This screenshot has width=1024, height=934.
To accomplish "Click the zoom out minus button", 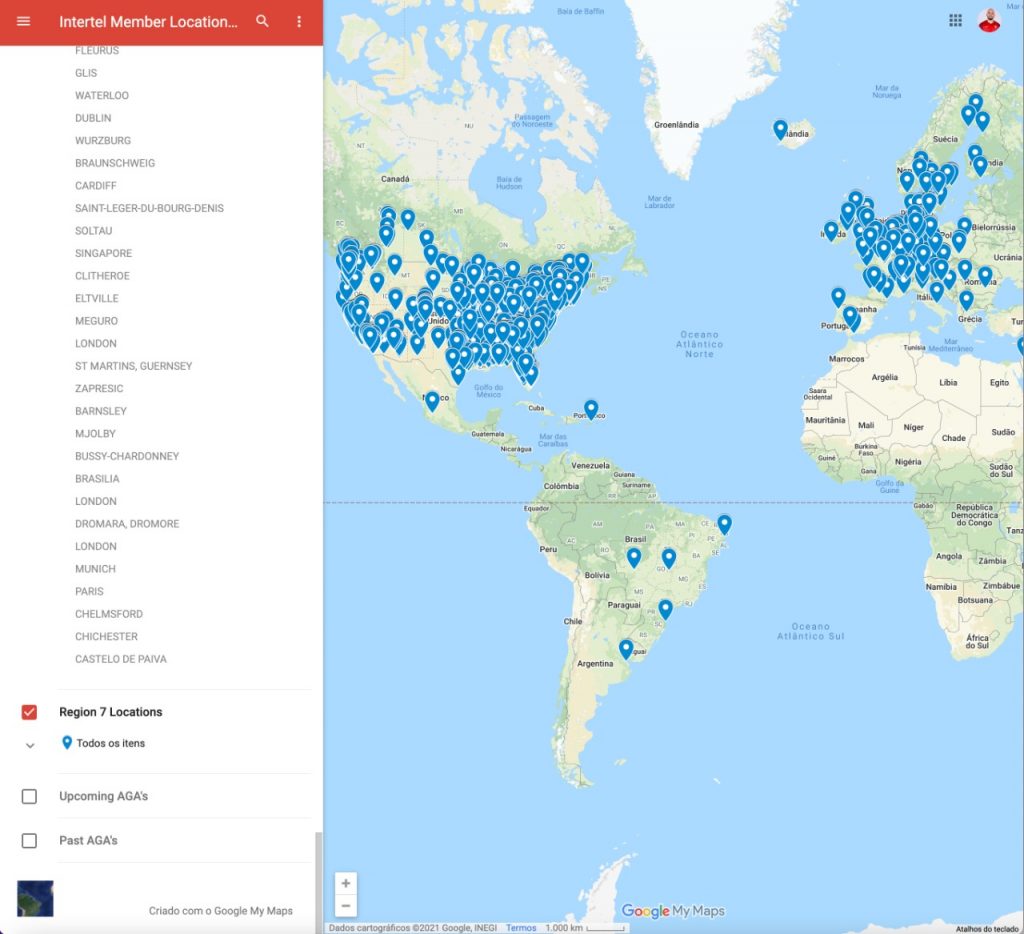I will 346,906.
